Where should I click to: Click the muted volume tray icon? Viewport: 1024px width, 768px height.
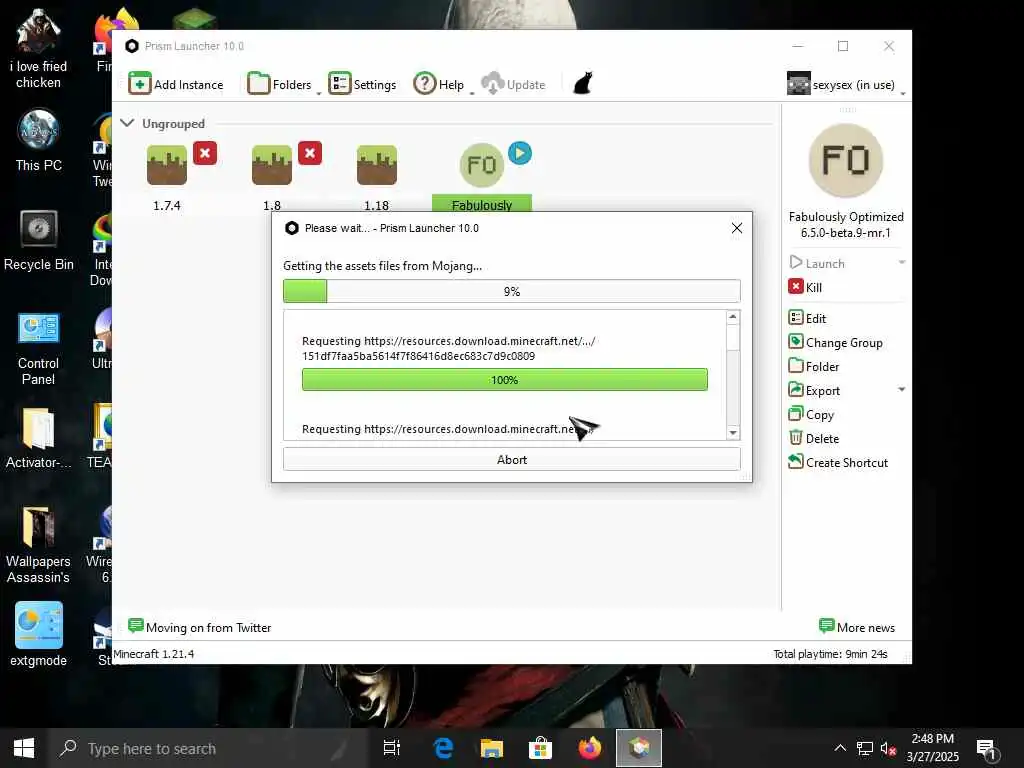(x=888, y=748)
